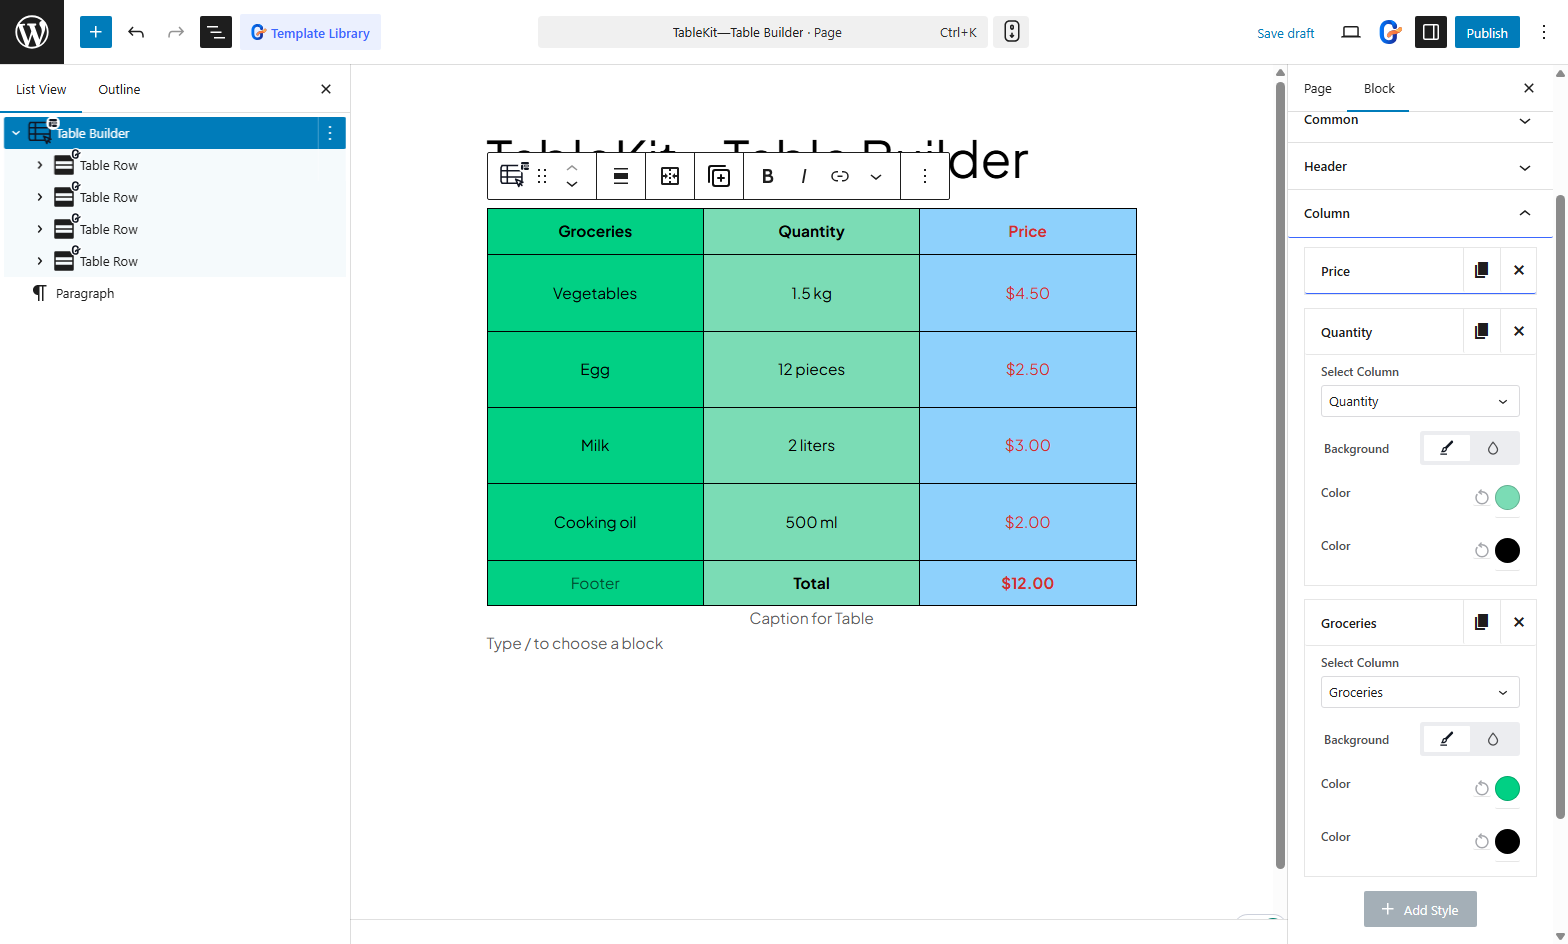Duplicate the Price column style
Image resolution: width=1568 pixels, height=944 pixels.
click(1481, 271)
